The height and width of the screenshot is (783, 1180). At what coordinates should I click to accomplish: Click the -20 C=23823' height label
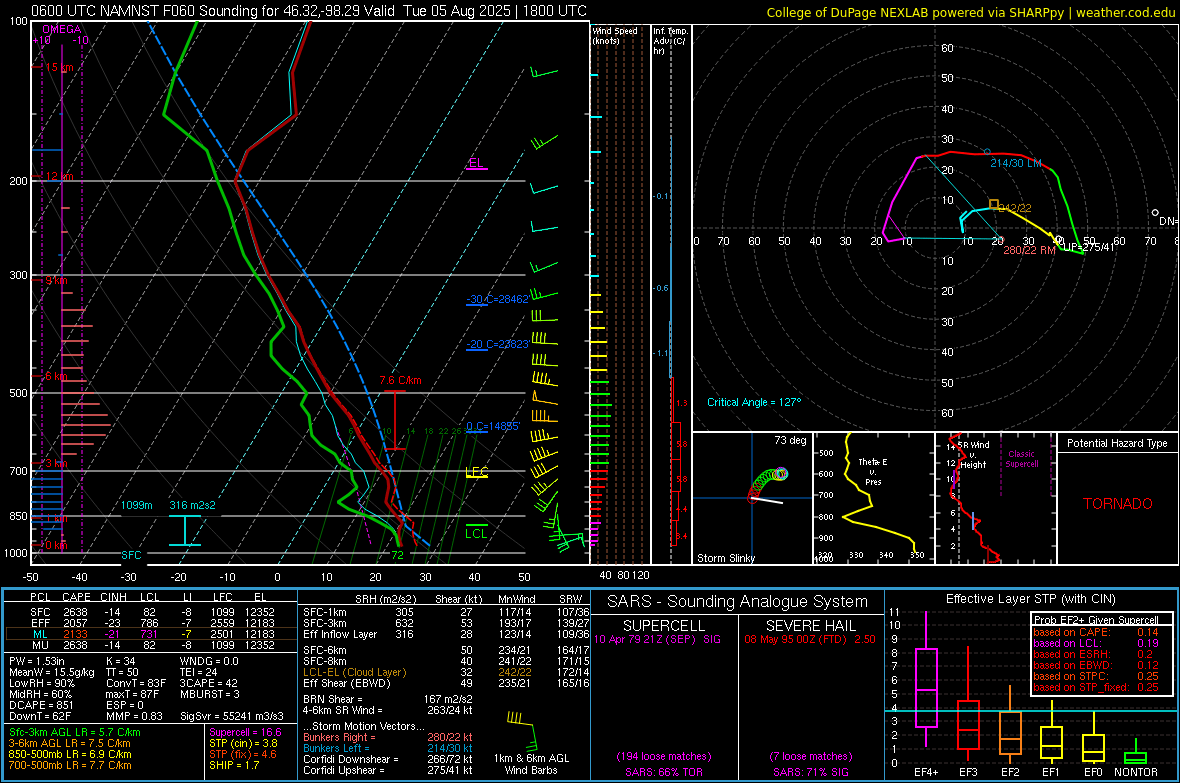497,345
